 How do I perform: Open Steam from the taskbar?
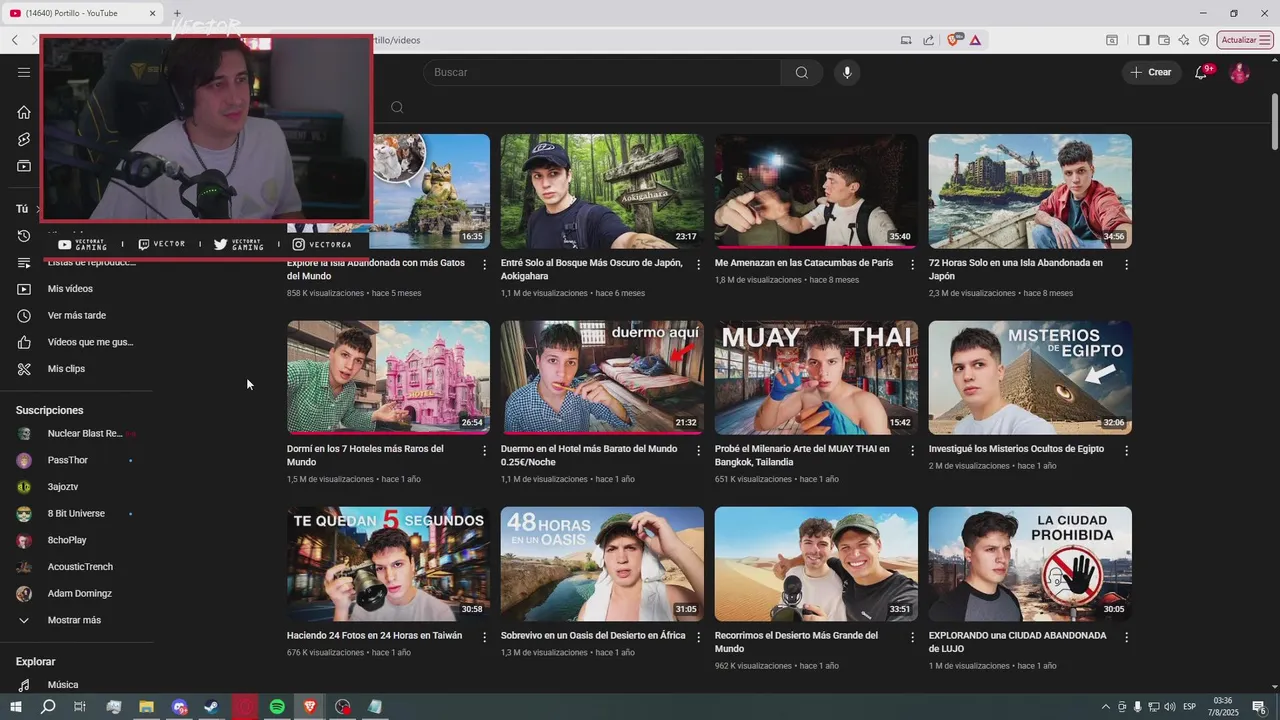pos(211,707)
